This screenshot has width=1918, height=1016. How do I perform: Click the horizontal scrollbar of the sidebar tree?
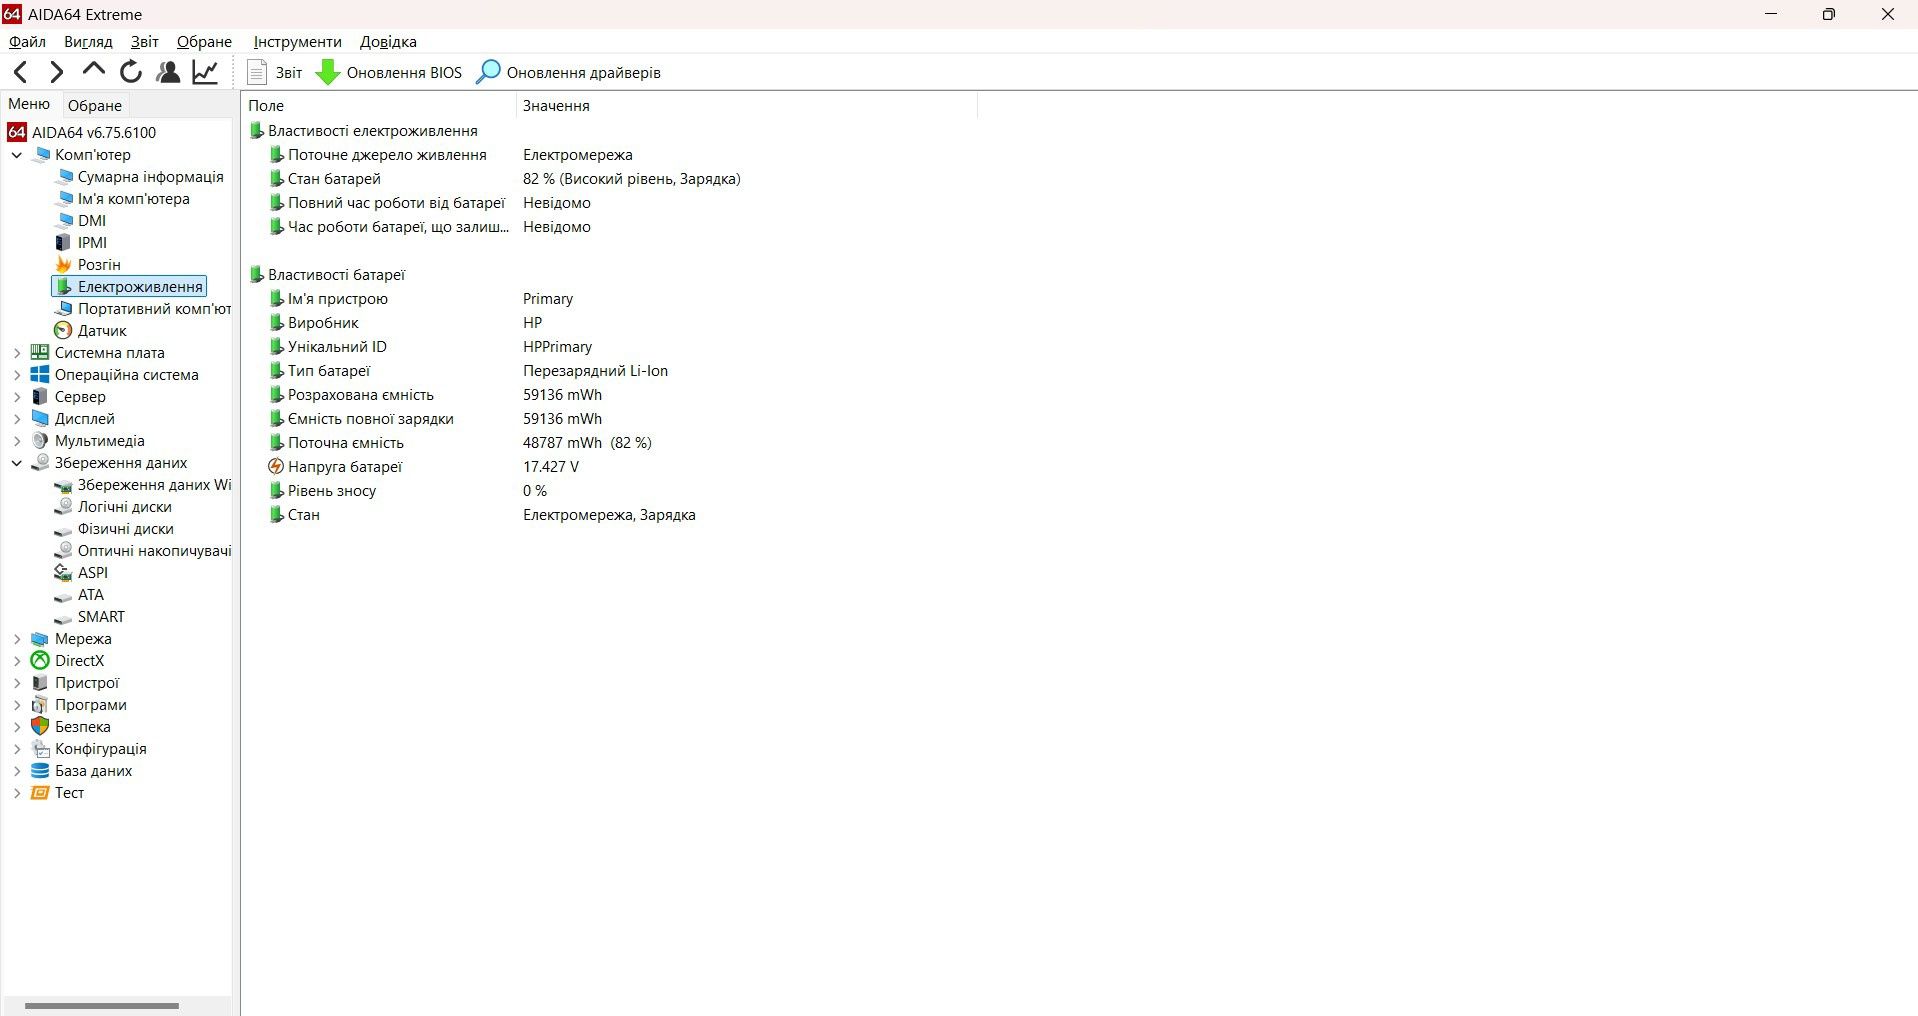102,1006
